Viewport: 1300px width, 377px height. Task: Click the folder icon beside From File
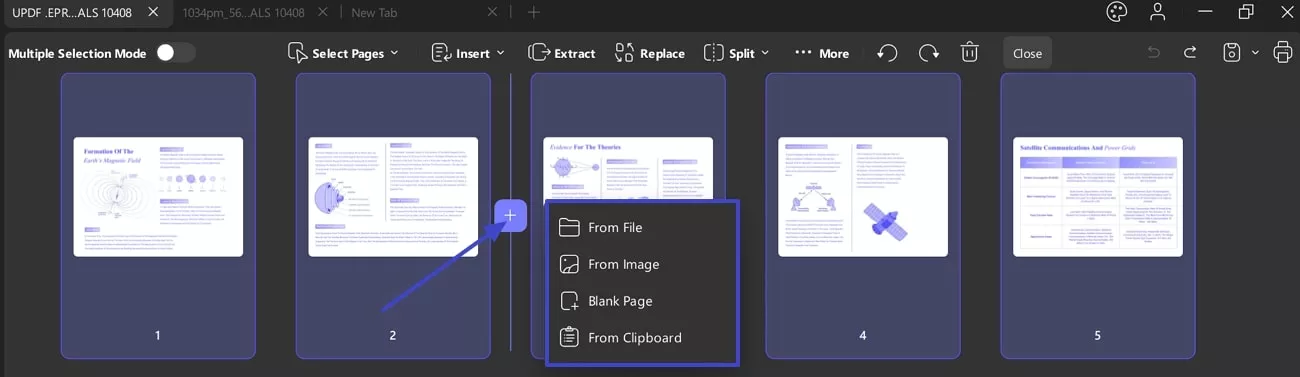point(569,227)
